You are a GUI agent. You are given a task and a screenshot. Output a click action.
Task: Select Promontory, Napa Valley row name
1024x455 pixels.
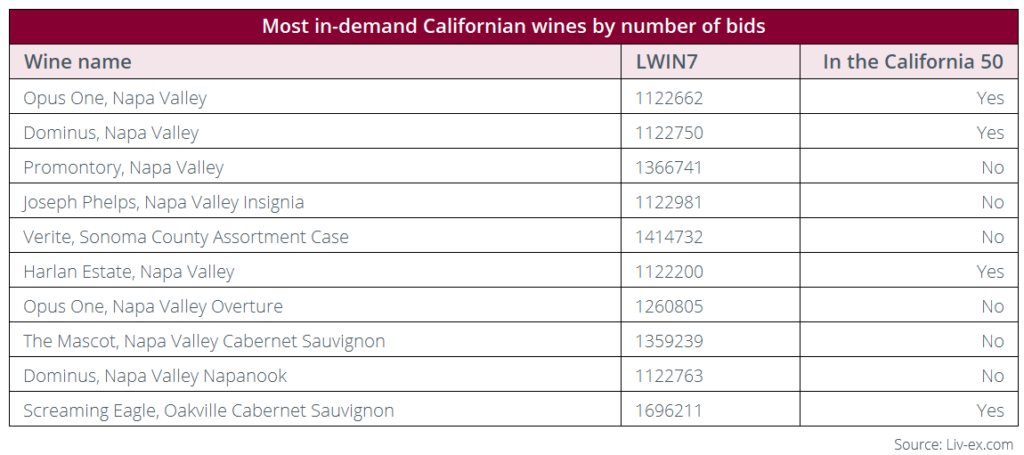123,168
